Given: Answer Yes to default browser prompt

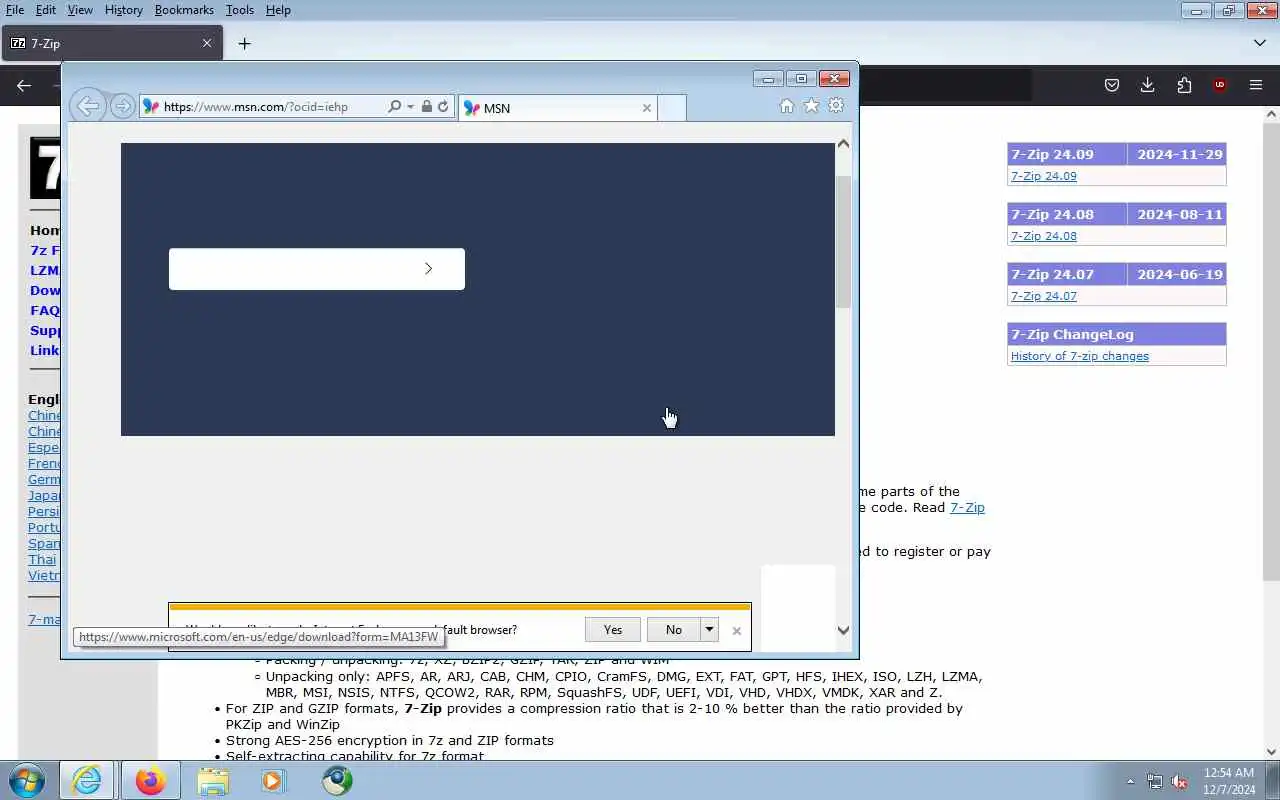Looking at the screenshot, I should click(x=613, y=629).
